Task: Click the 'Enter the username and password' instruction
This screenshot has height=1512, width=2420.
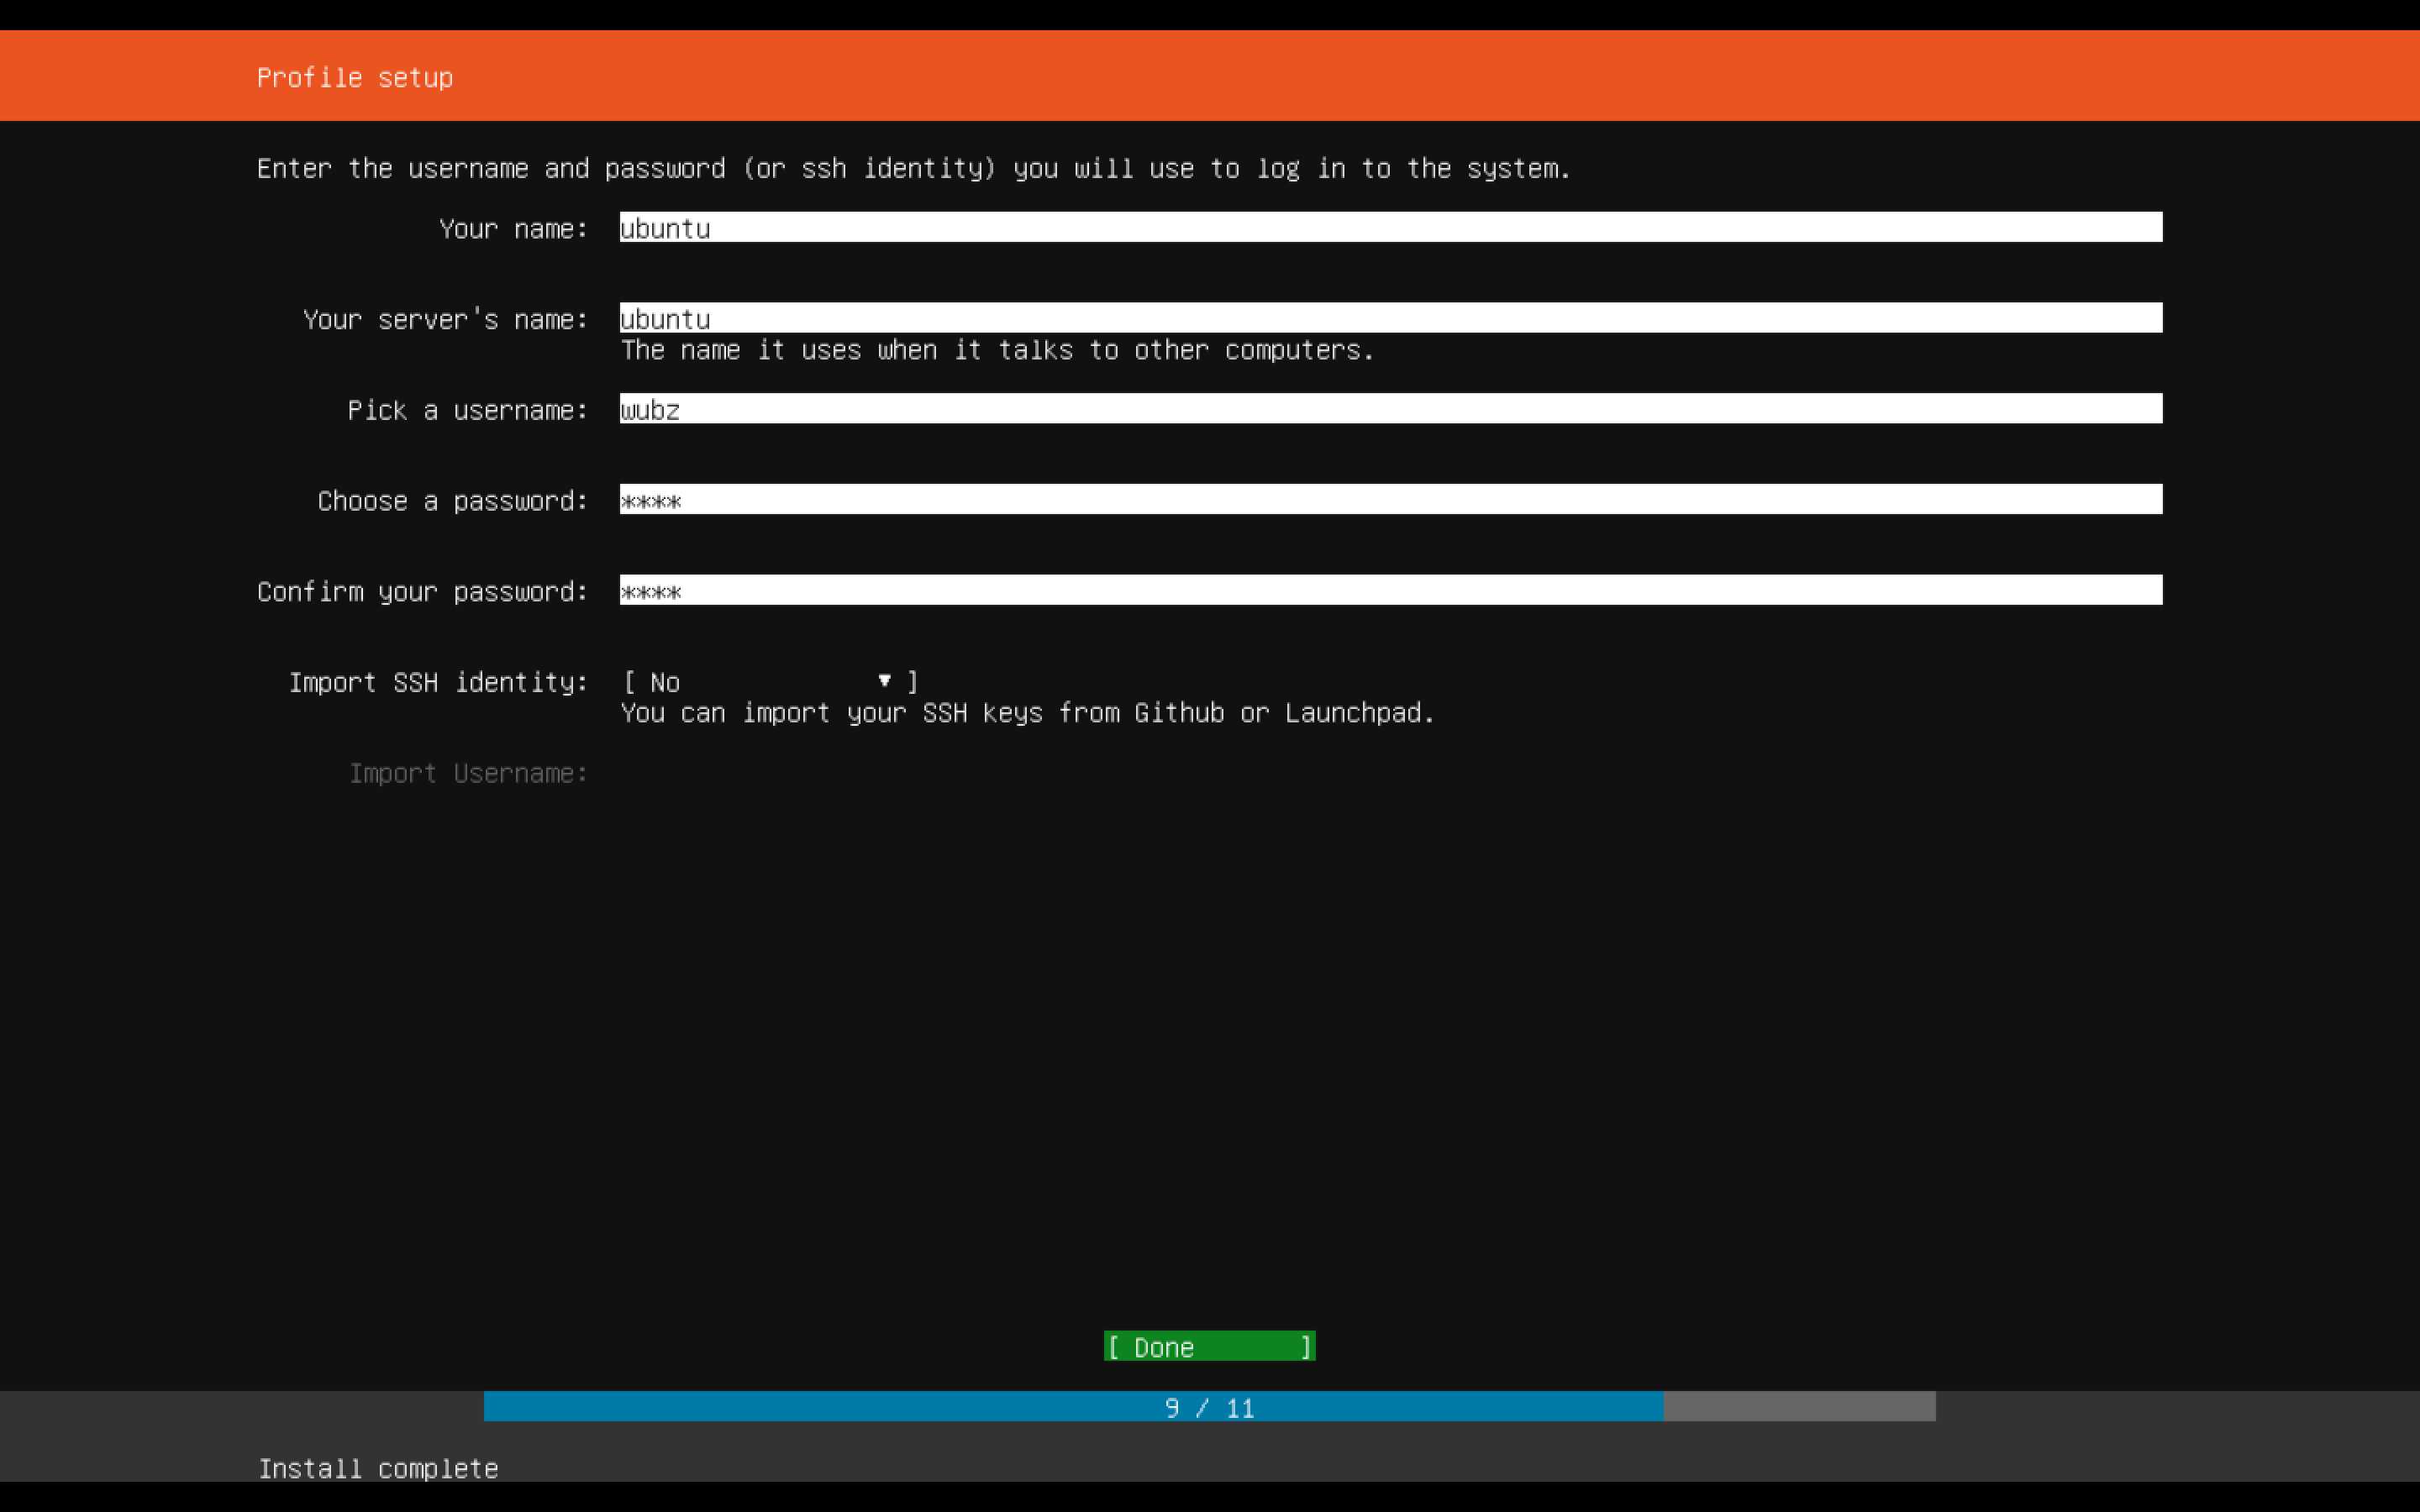Action: (x=914, y=169)
